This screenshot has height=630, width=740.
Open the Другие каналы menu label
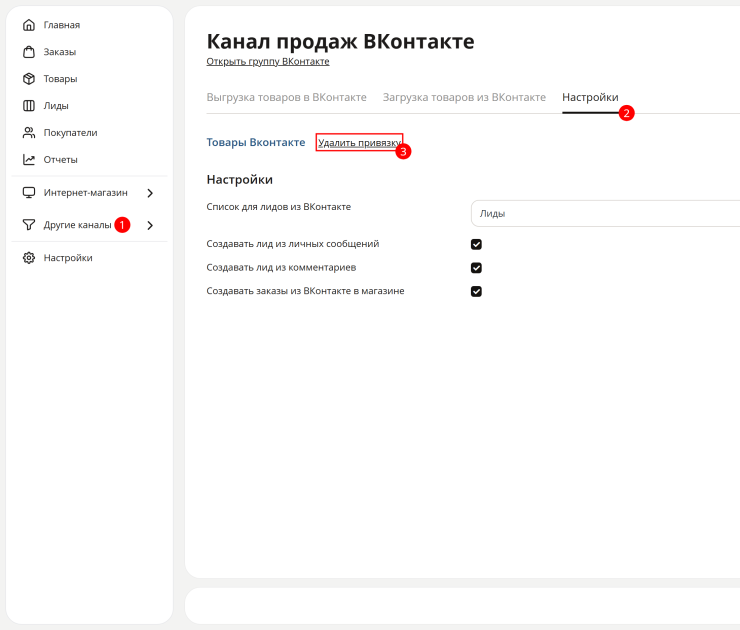(x=77, y=225)
